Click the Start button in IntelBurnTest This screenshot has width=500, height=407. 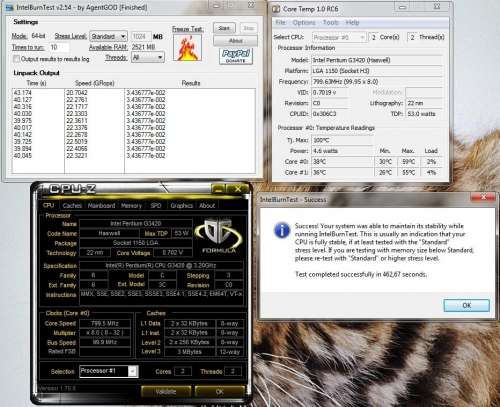click(x=224, y=28)
